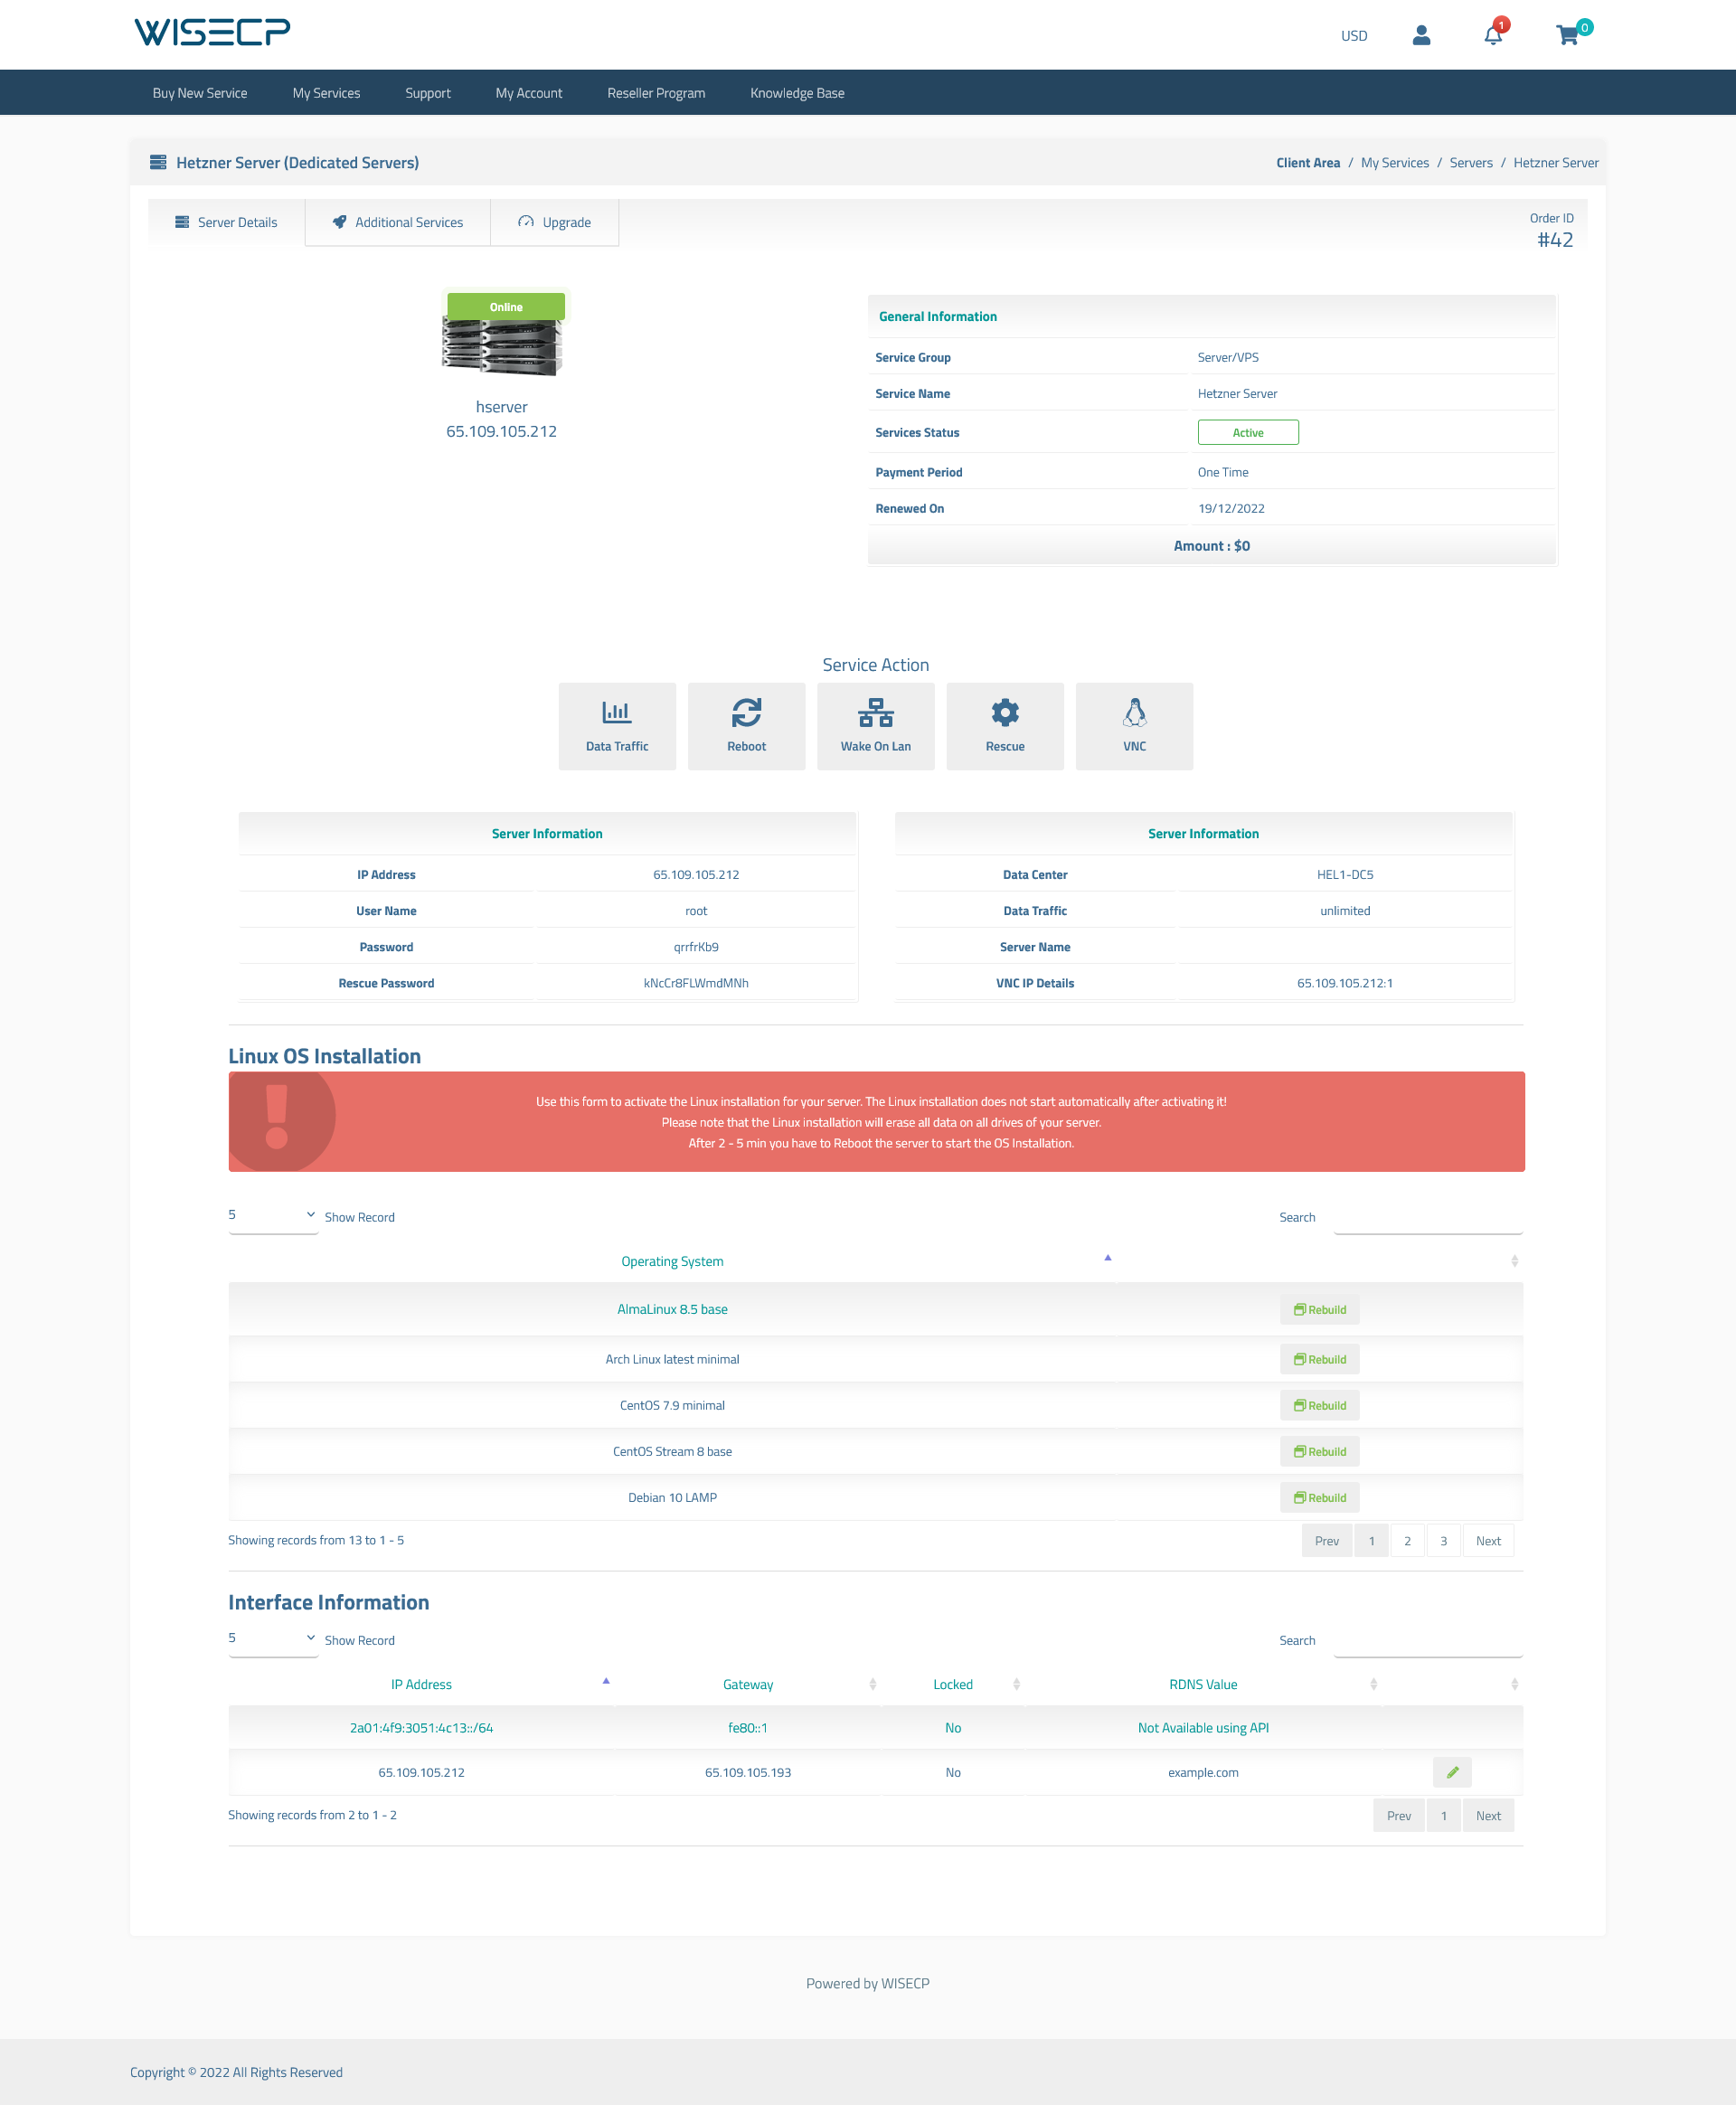This screenshot has height=2105, width=1736.
Task: Open Knowledge Base menu
Action: (x=797, y=93)
